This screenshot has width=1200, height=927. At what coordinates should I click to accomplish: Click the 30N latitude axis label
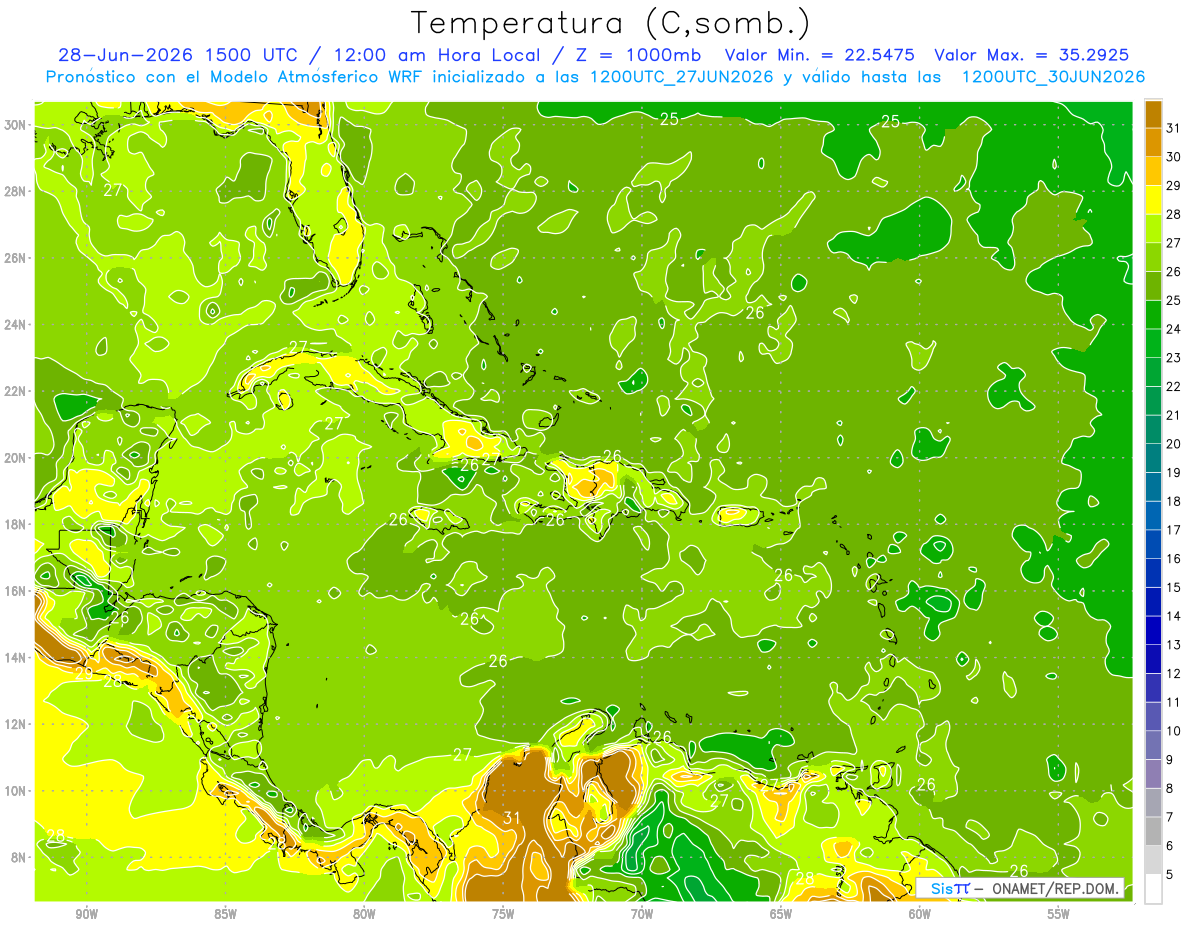[x=17, y=124]
